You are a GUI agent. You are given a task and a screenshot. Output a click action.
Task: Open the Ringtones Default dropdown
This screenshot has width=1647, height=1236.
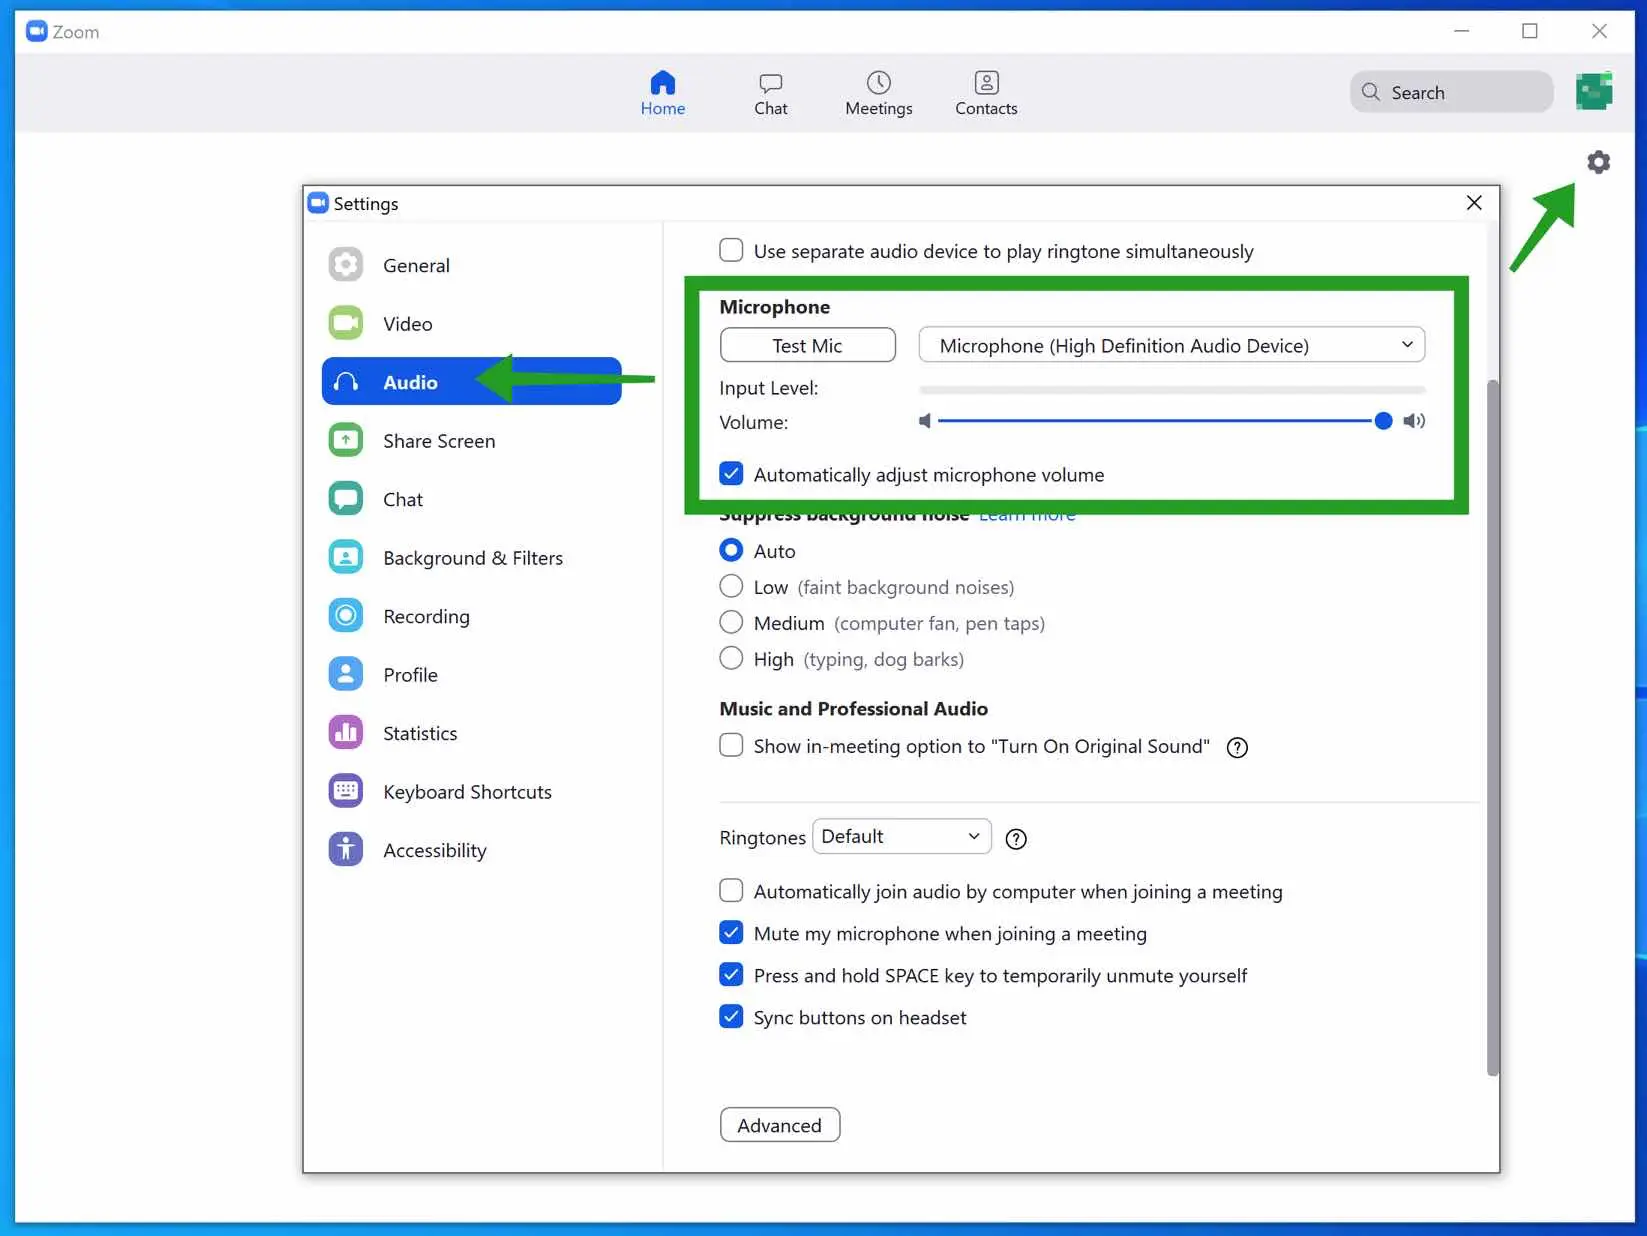(901, 836)
